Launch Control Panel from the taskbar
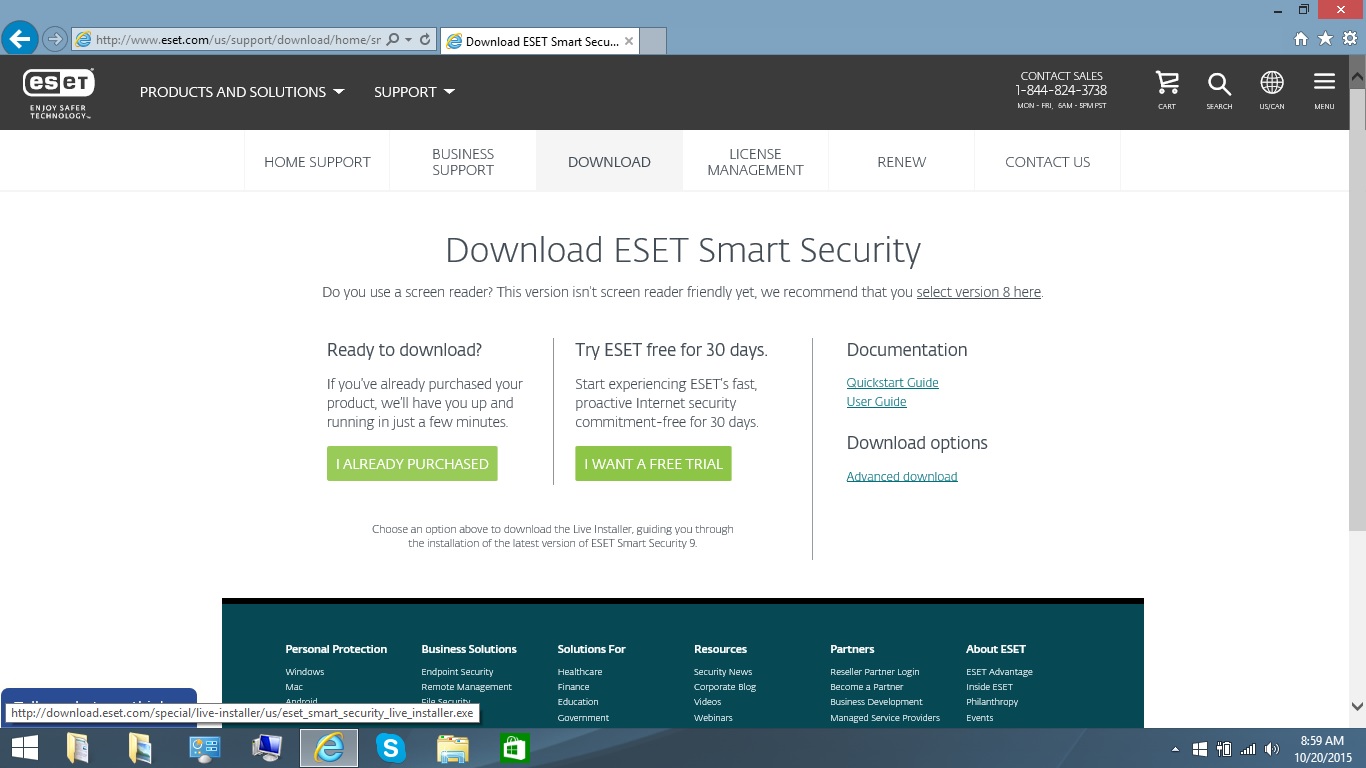Screen dimensions: 1366x768 204,748
